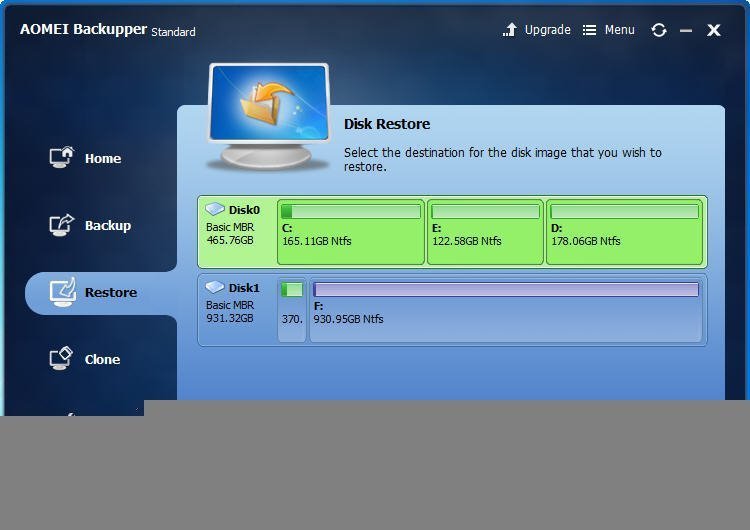Click the C: partition usage bar
Viewport: 750px width, 530px height.
point(351,211)
